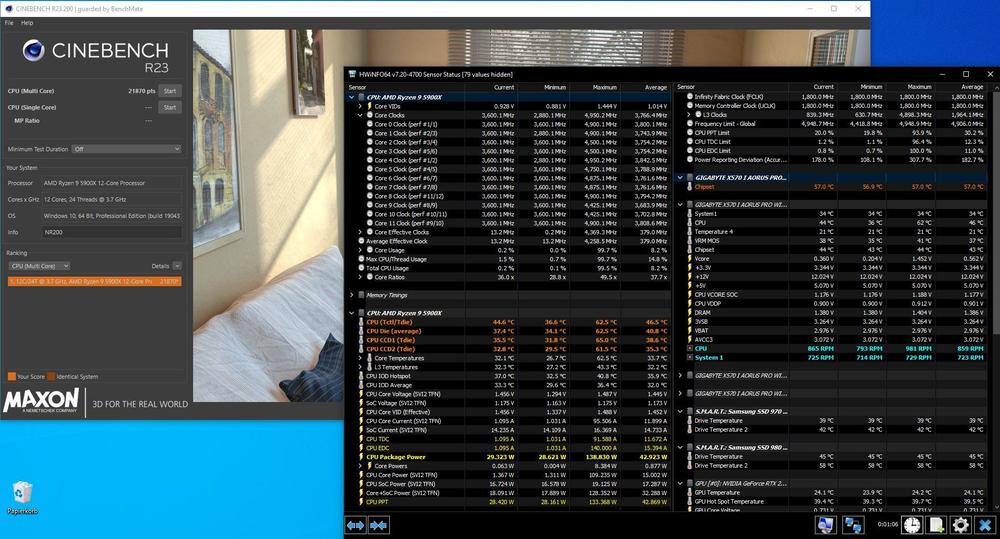1000x539 pixels.
Task: Expand the Memory Timings section
Action: tap(351, 295)
